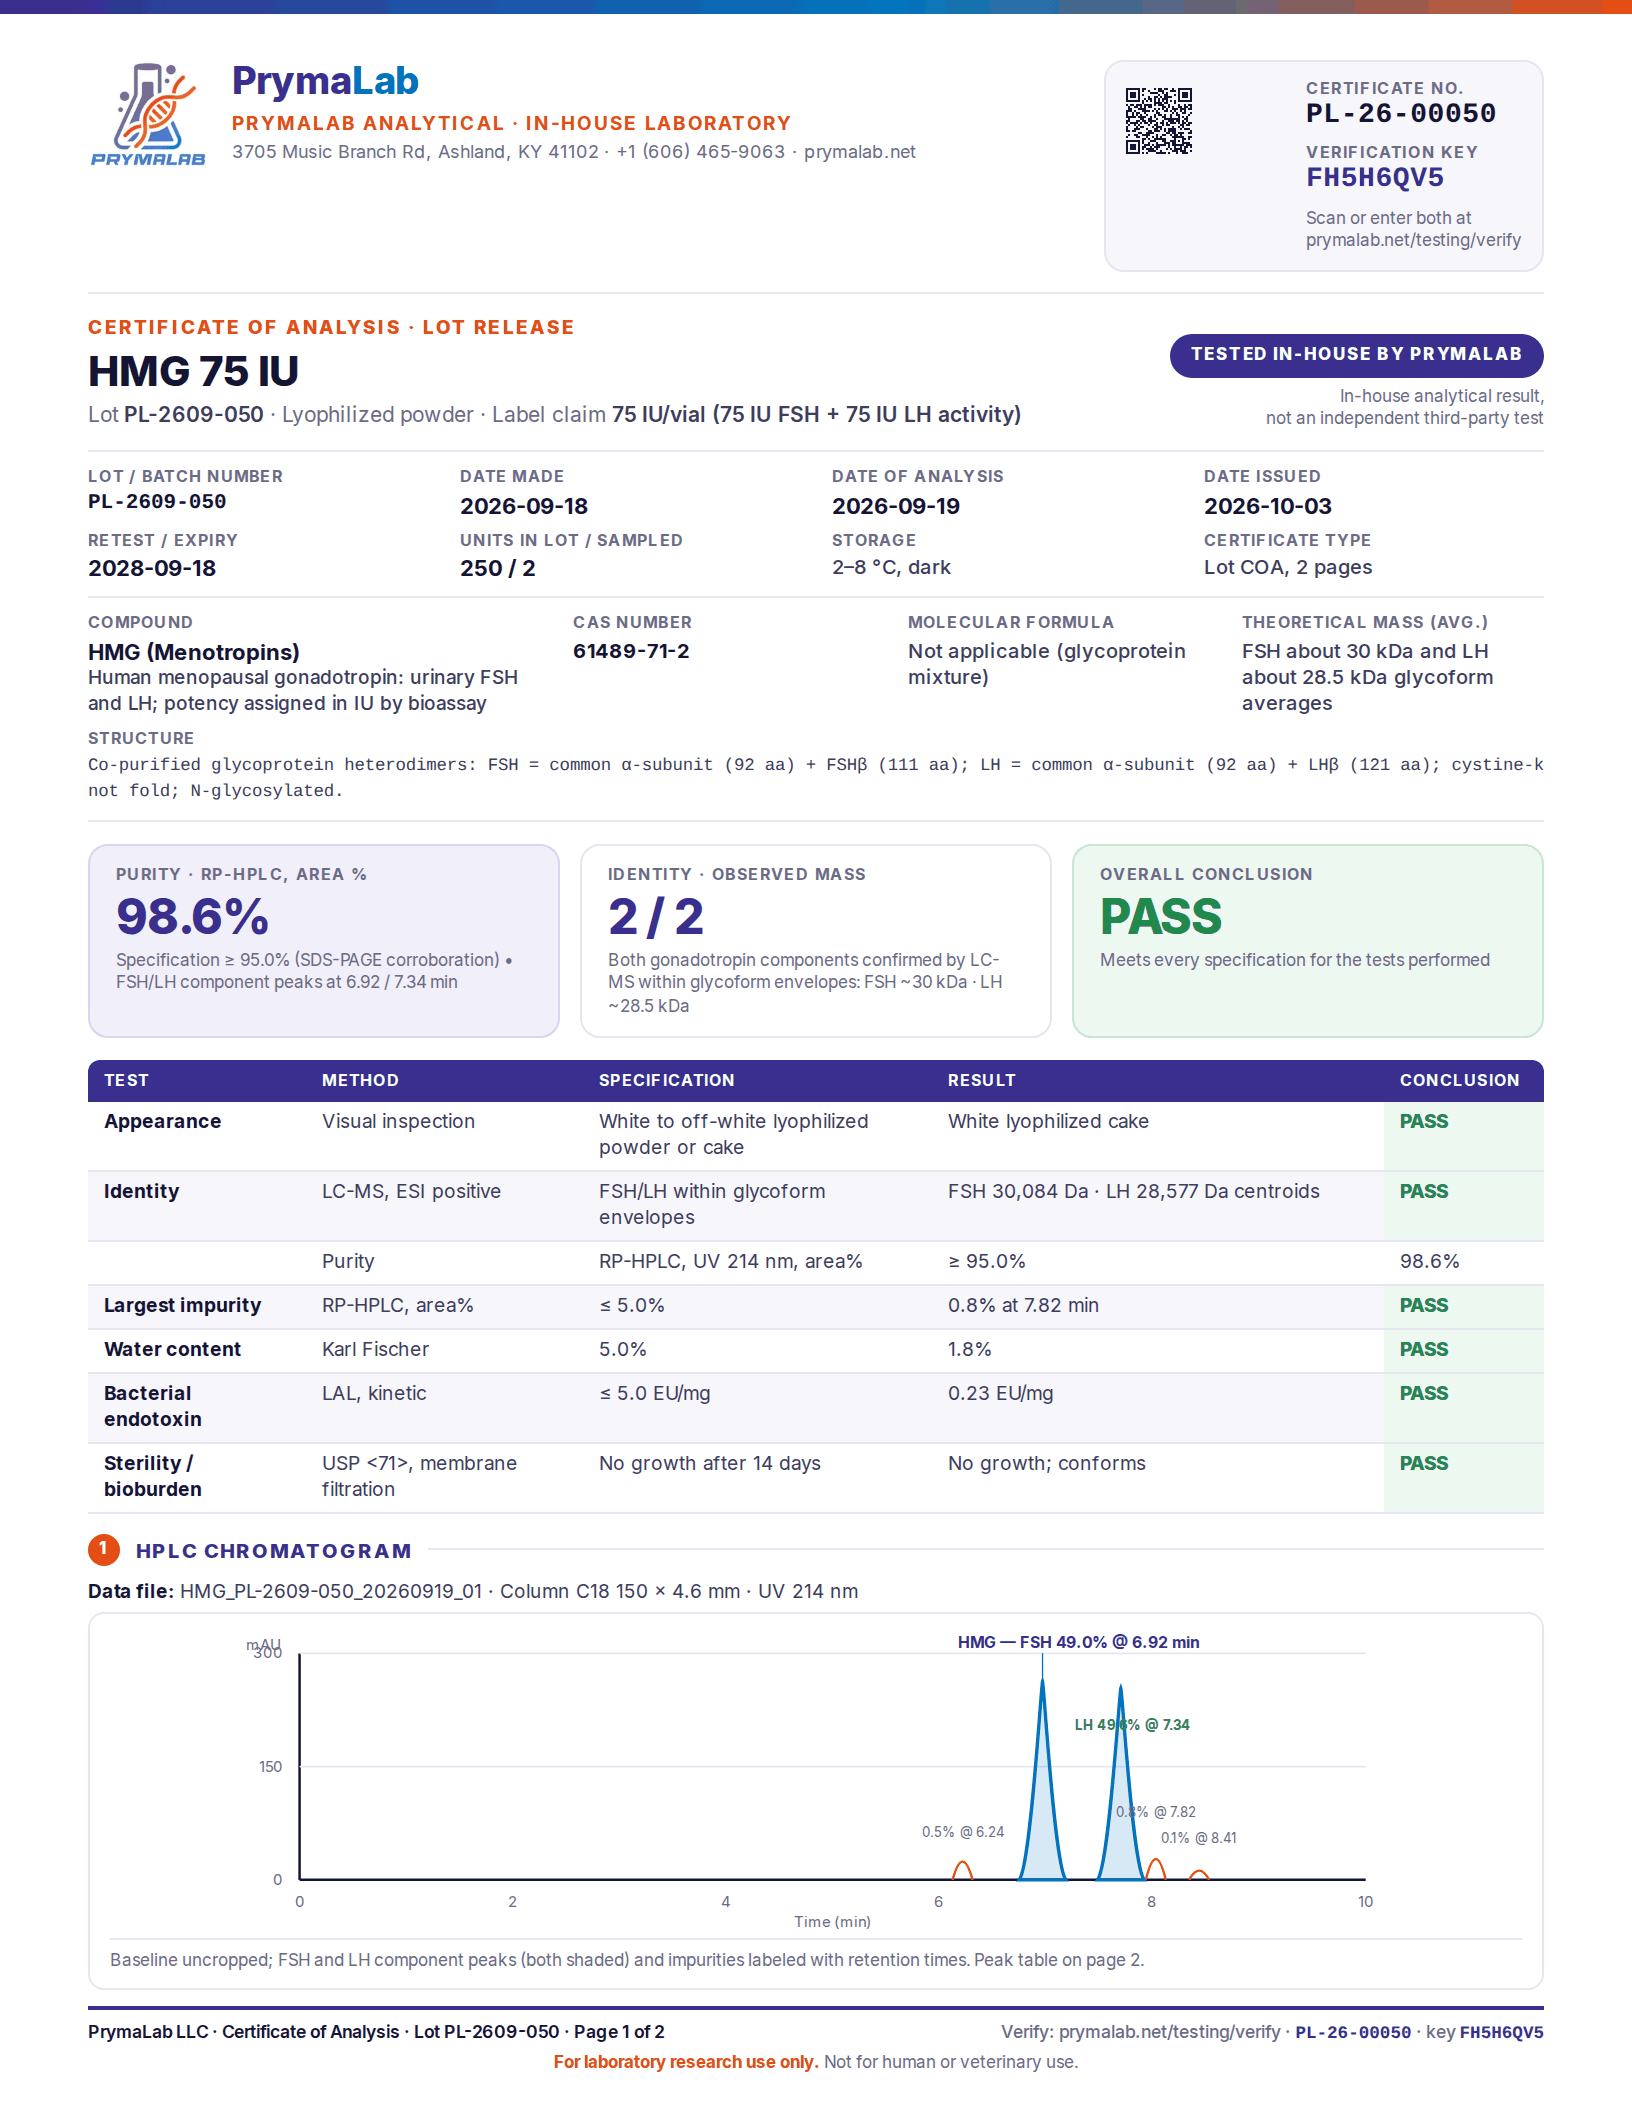The width and height of the screenshot is (1632, 2112).
Task: Click the Water content result 1.8%
Action: point(969,1349)
